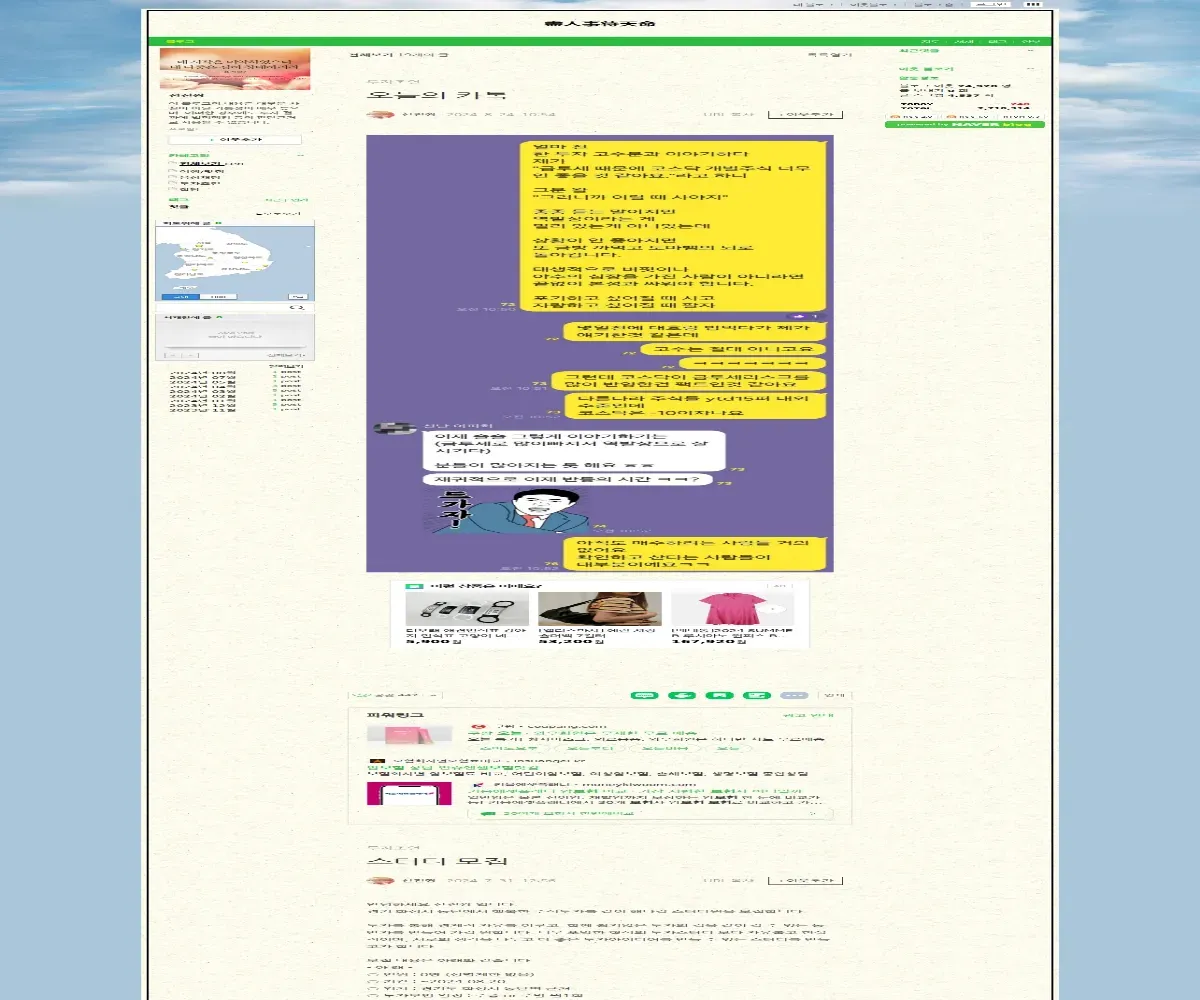Open the first menu in green bar right
The height and width of the screenshot is (1000, 1200).
[x=930, y=42]
